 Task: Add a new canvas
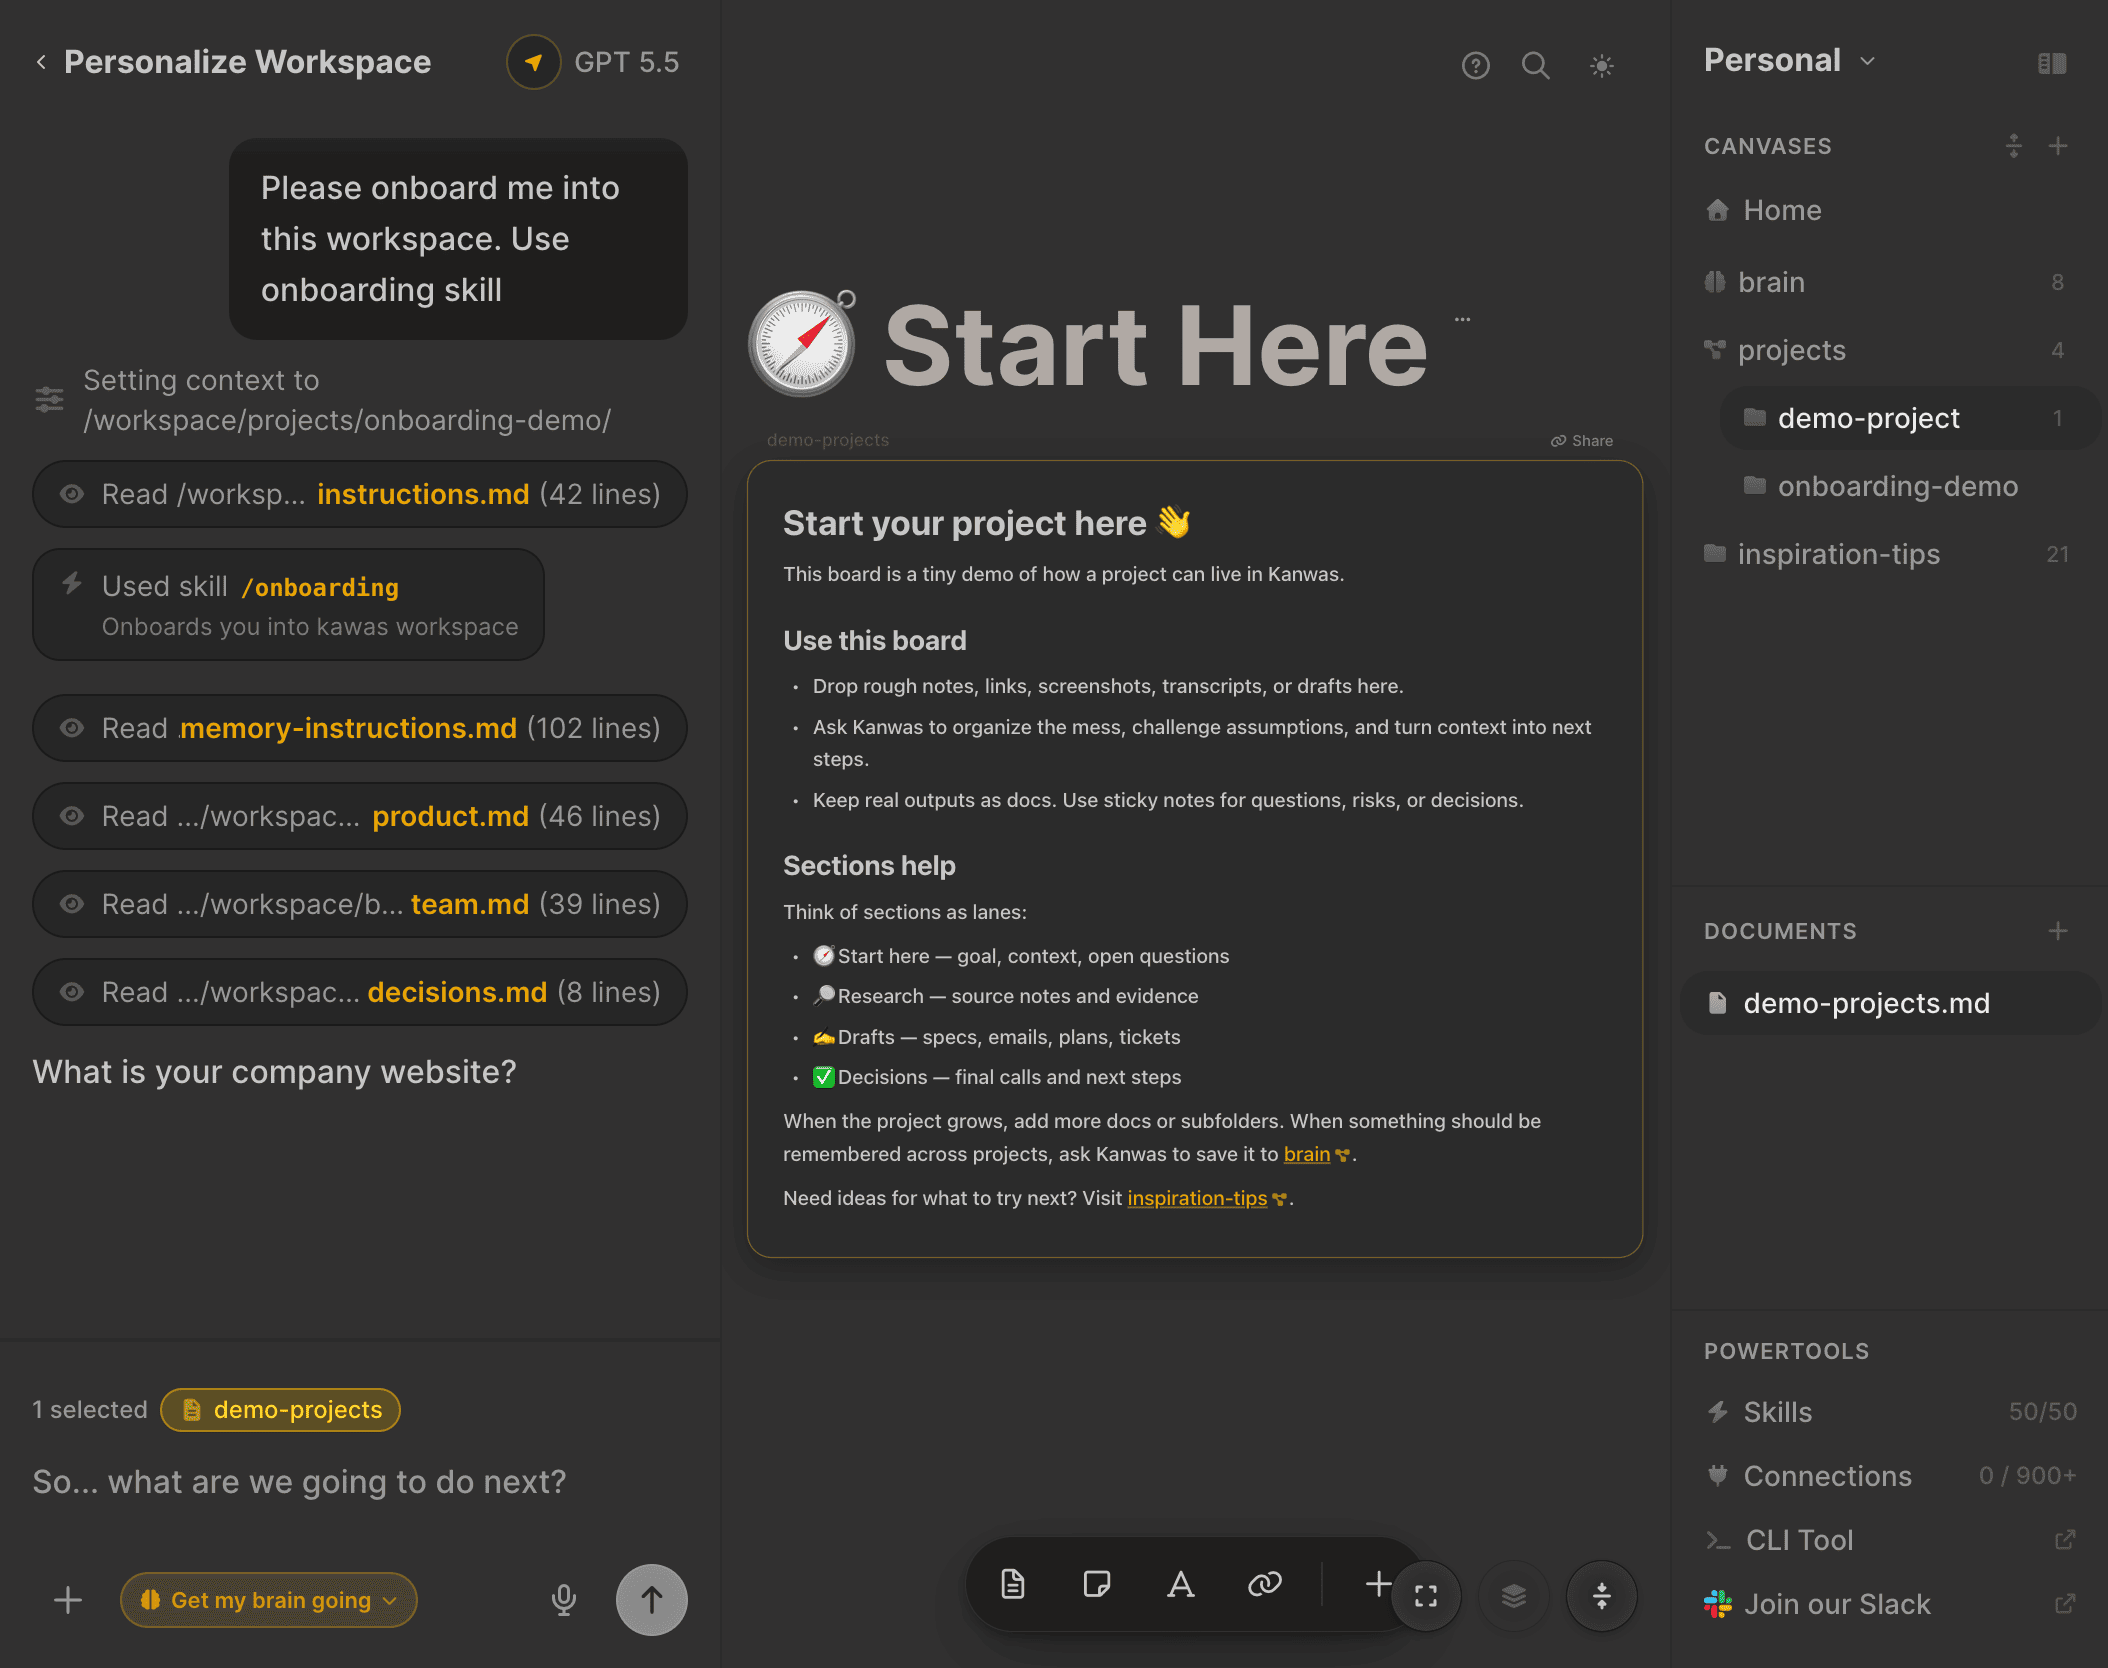2058,146
